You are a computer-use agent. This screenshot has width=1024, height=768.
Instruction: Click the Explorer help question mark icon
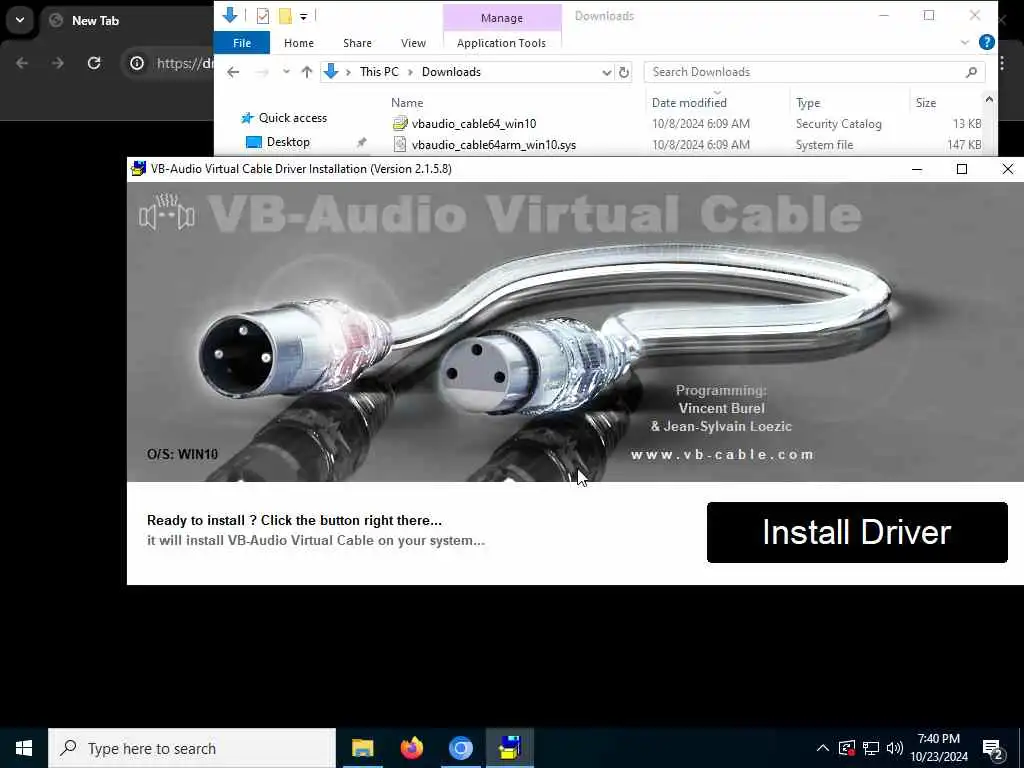tap(986, 42)
